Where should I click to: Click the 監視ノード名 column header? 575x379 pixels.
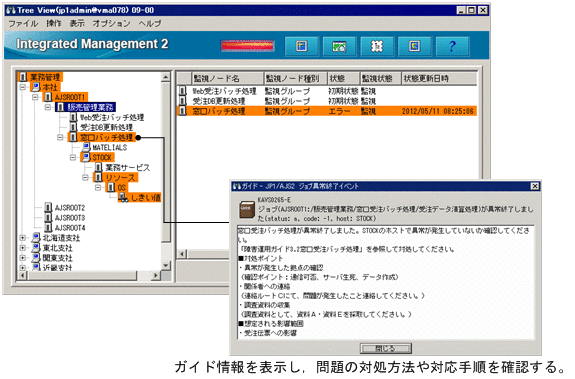coord(228,78)
